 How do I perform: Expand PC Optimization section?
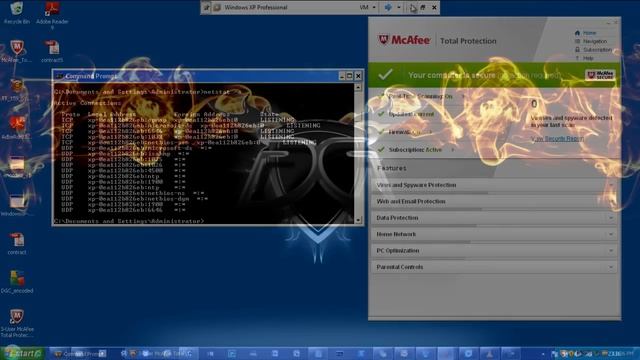494,251
